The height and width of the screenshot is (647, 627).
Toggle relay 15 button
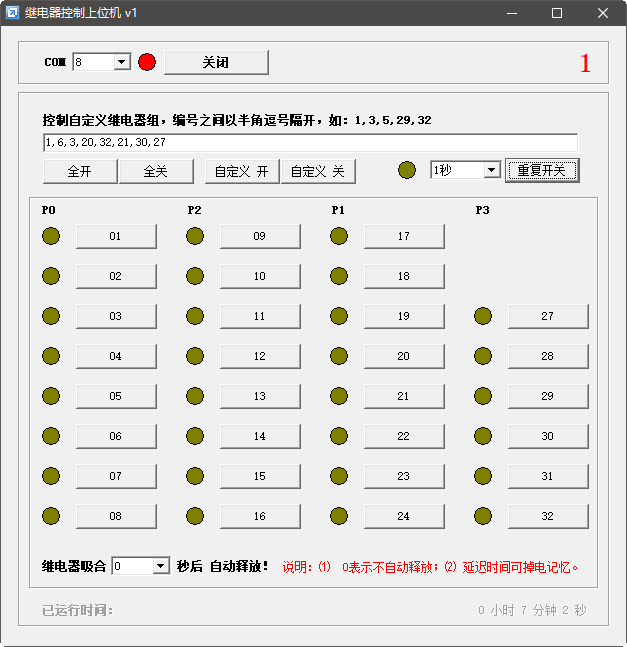[260, 477]
